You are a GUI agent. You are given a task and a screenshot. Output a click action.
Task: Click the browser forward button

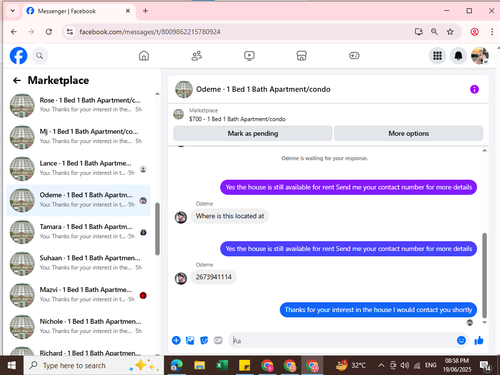(x=31, y=32)
